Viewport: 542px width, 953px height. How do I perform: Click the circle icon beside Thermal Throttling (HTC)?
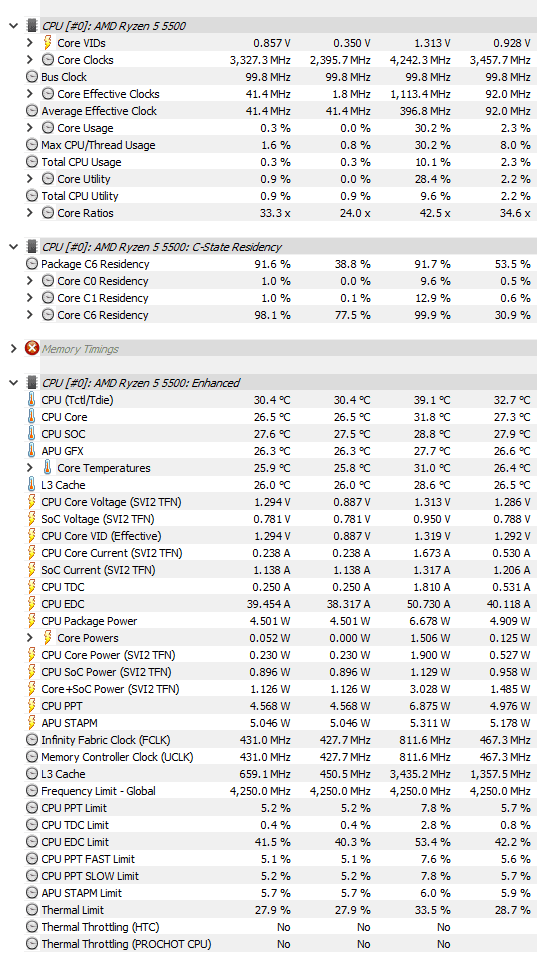click(x=32, y=927)
